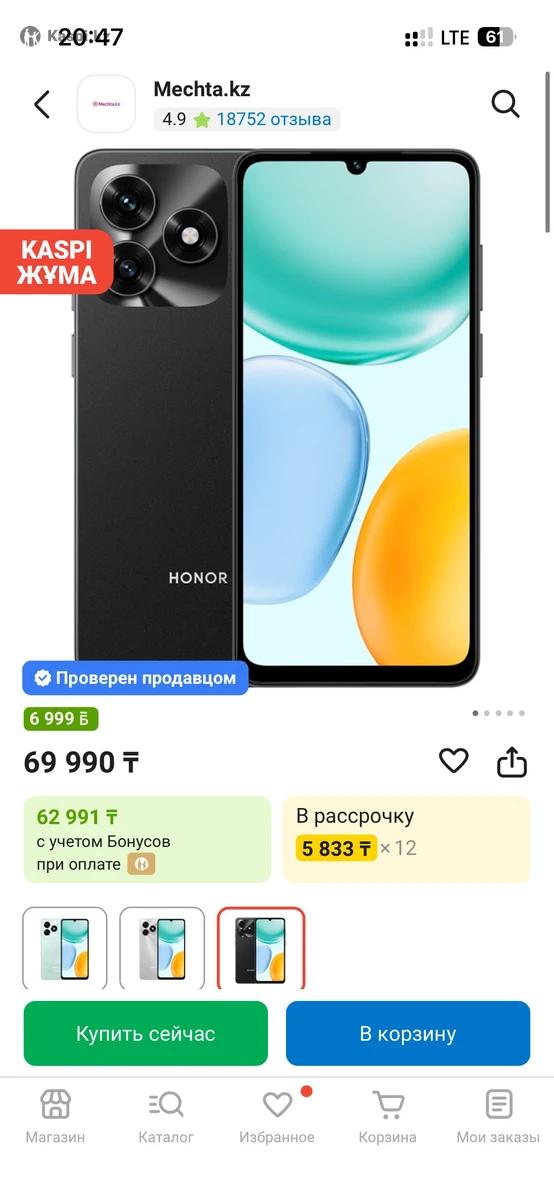This screenshot has height=1200, width=554.
Task: Tap the Проверен продавцом badge
Action: click(x=136, y=678)
